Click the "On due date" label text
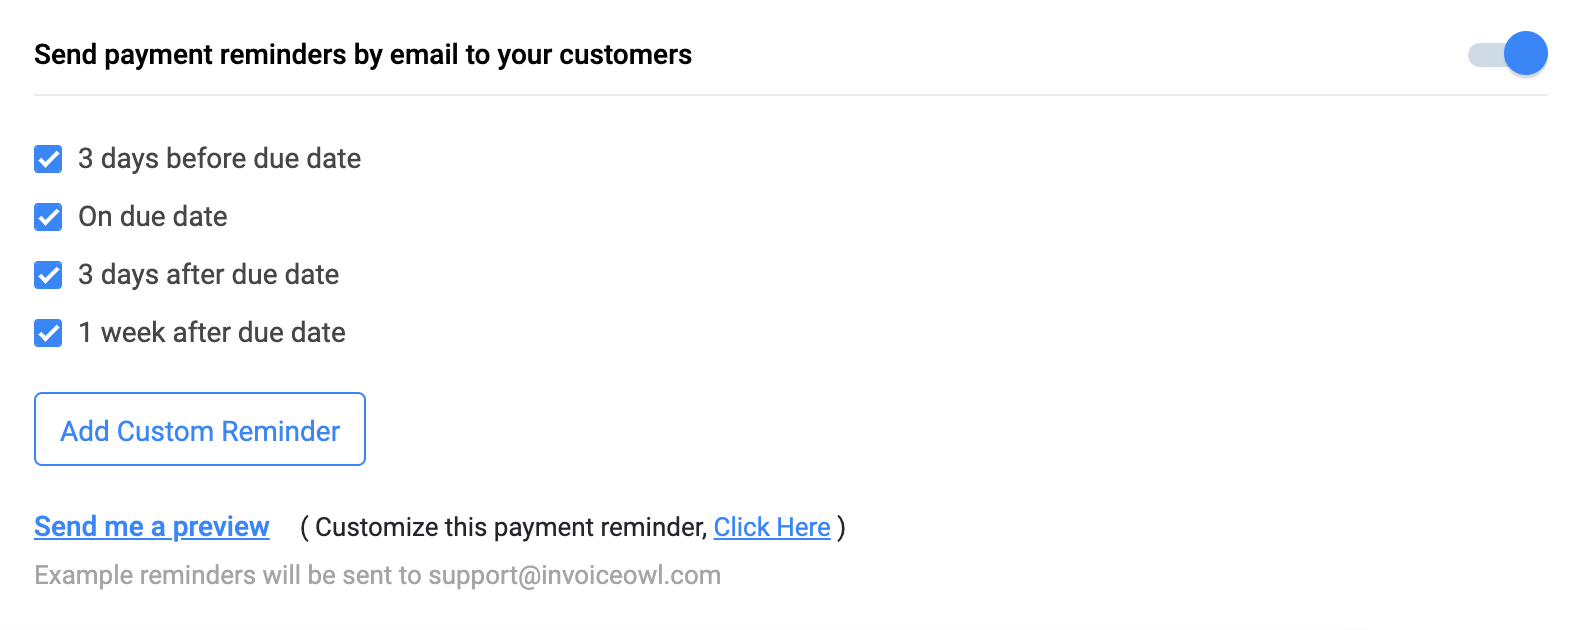Viewport: 1574px width, 630px height. tap(153, 217)
